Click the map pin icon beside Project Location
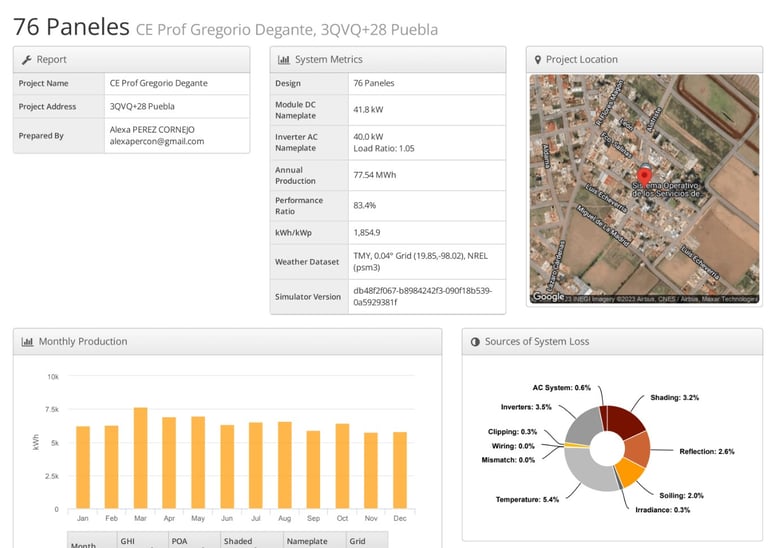Viewport: 768px width, 548px height. (538, 60)
